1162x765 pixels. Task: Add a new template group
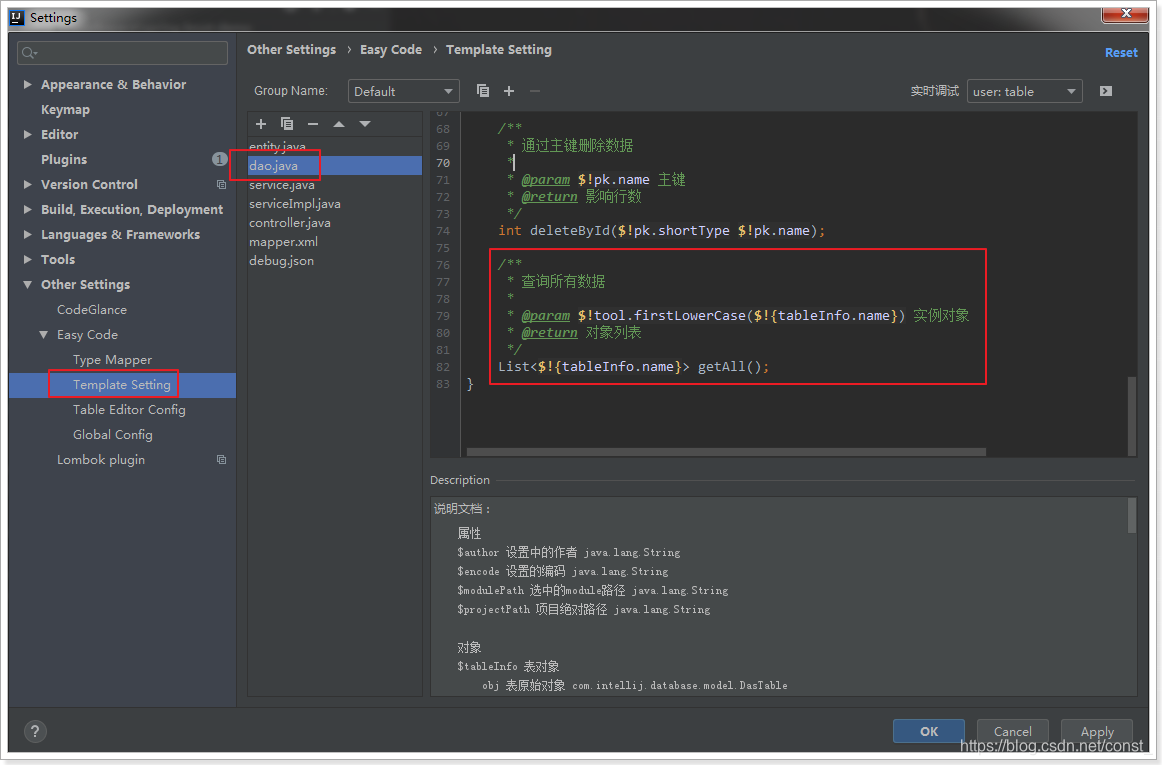508,90
